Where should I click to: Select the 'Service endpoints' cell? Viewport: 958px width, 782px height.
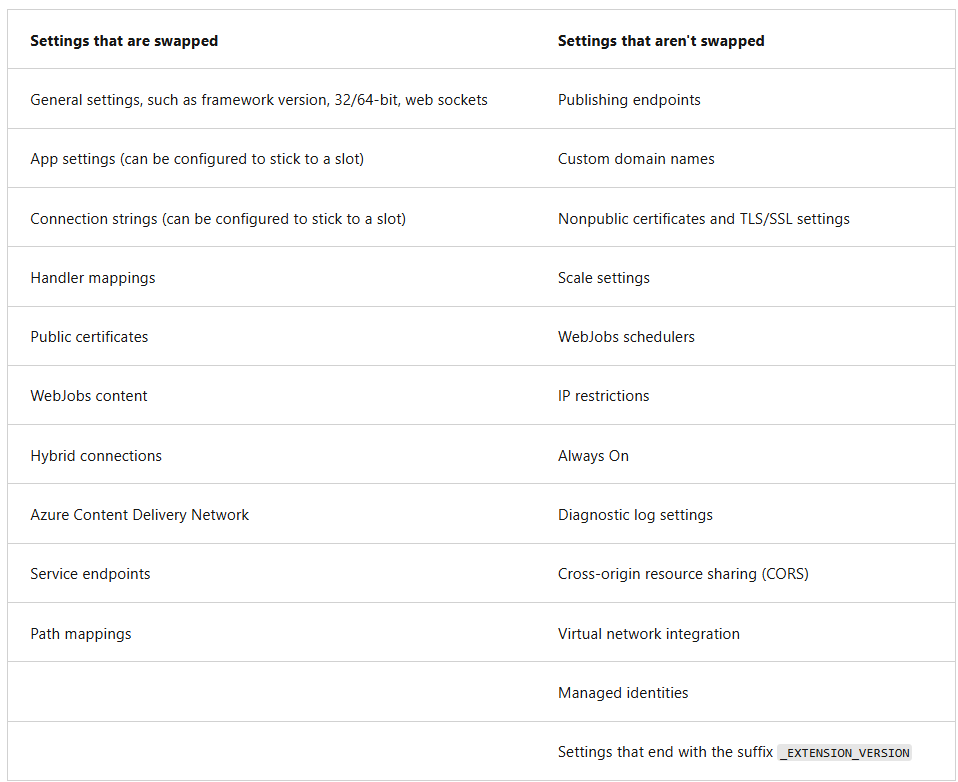(90, 574)
